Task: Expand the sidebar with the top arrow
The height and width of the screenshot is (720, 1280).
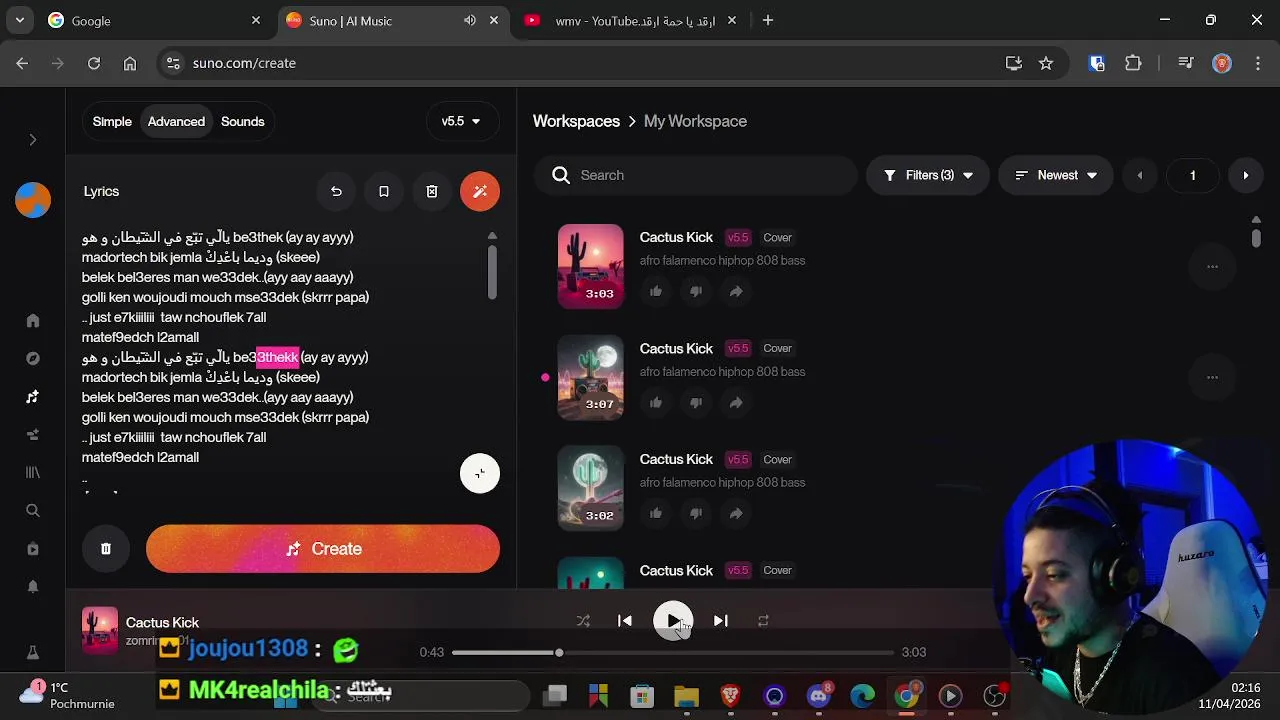Action: coord(33,140)
